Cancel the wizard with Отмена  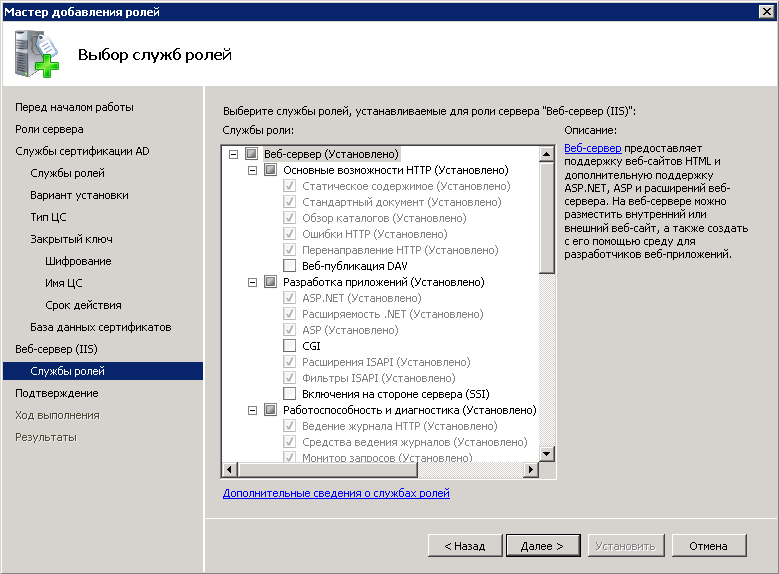[x=708, y=546]
